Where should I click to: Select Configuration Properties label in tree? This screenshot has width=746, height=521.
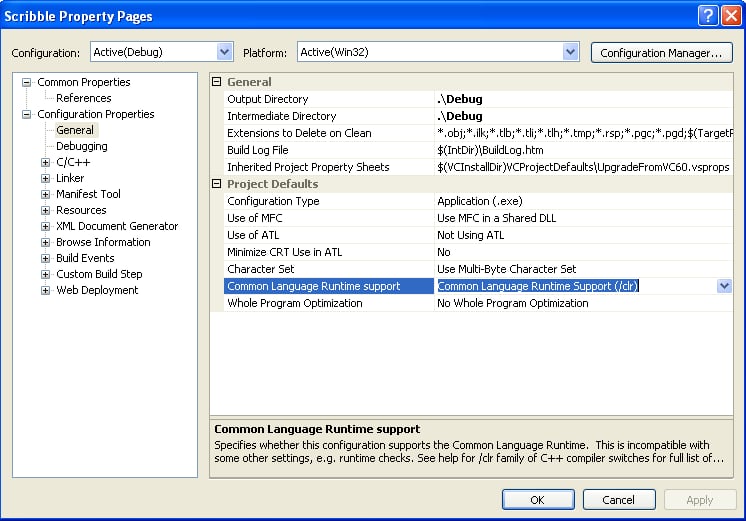coord(96,114)
